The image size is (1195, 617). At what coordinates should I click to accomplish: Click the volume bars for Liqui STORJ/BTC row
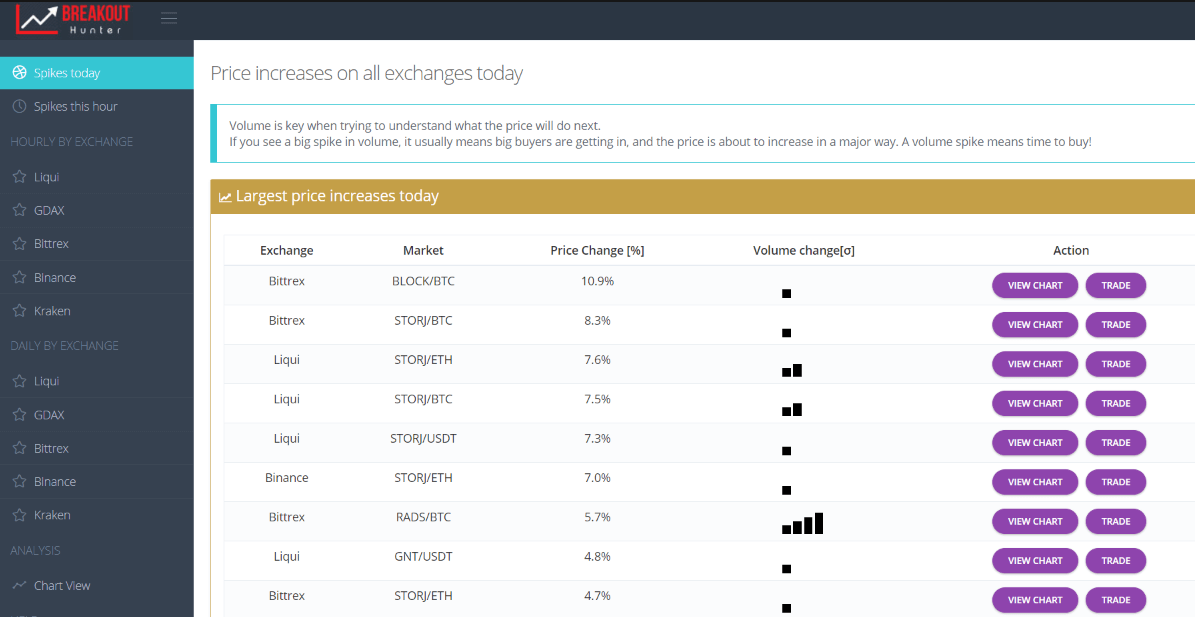792,410
